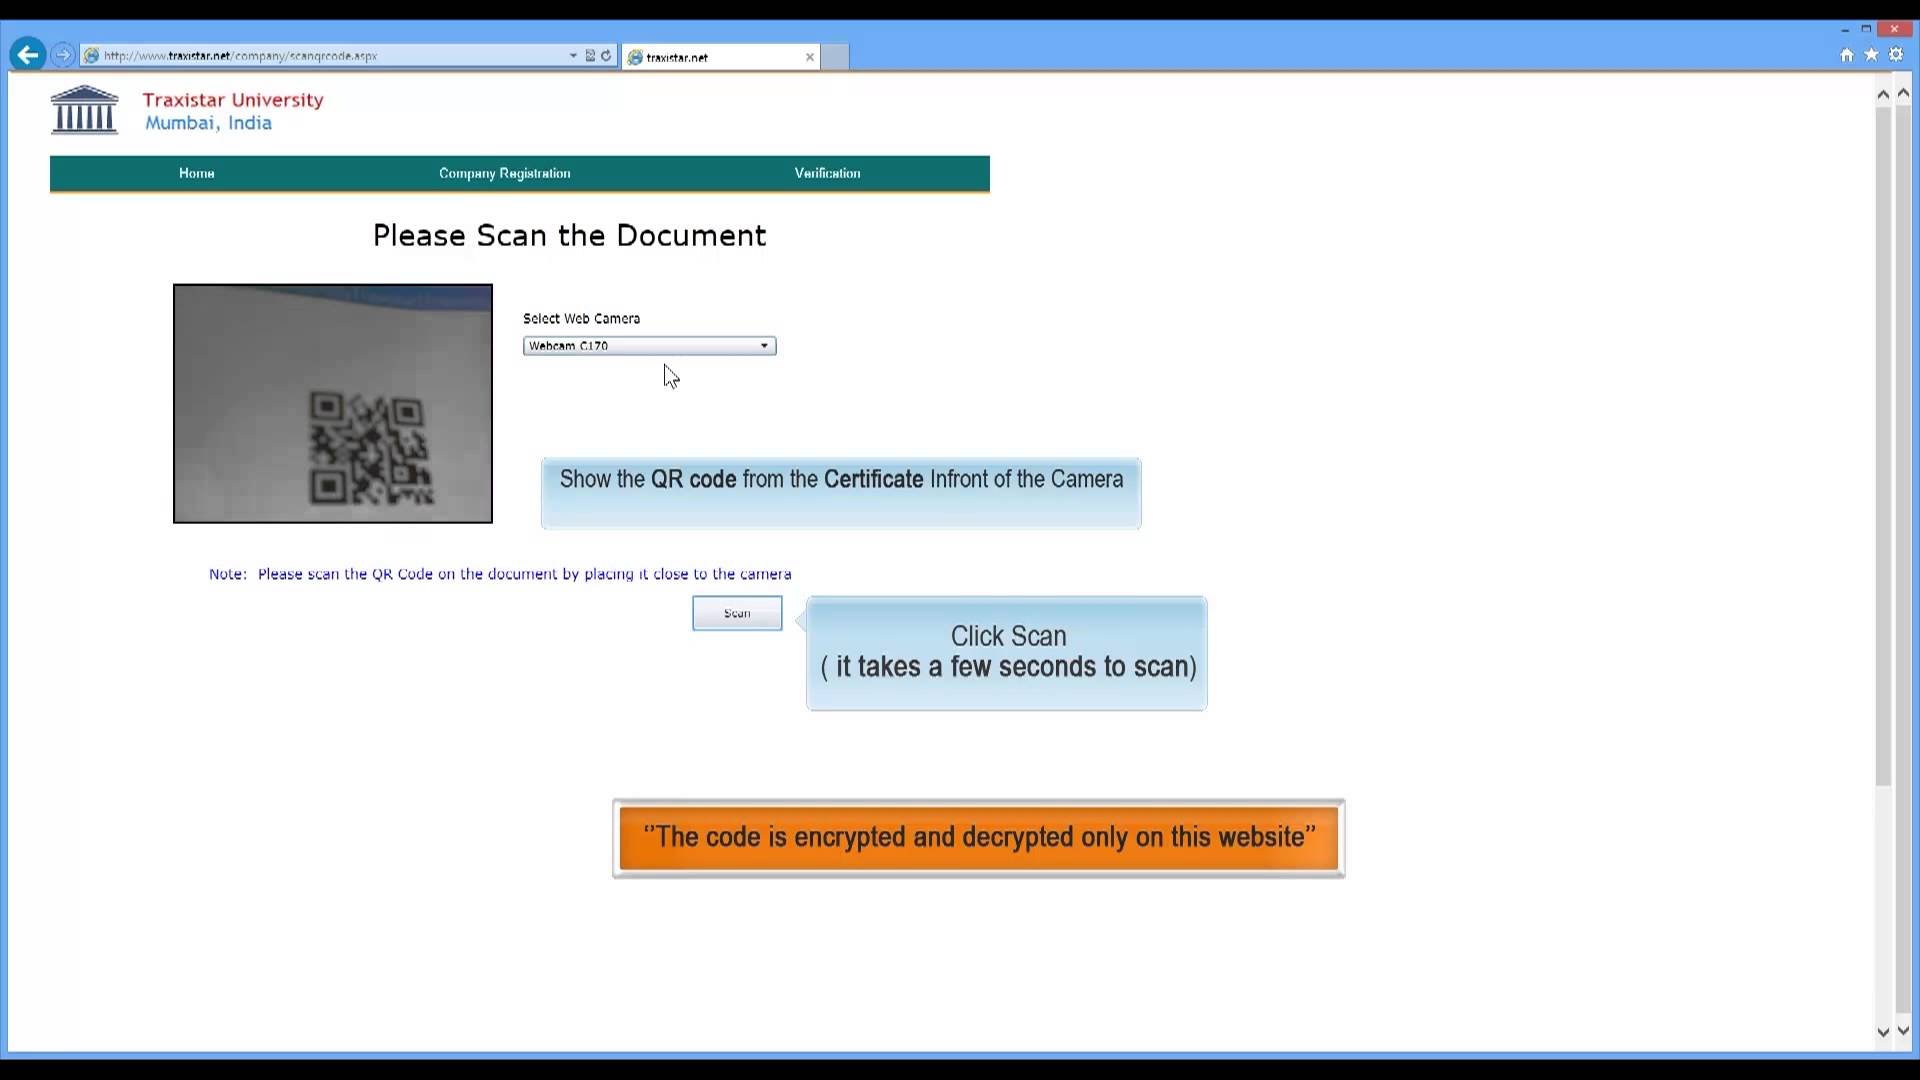
Task: Open the address bar history dropdown arrow
Action: tap(573, 56)
